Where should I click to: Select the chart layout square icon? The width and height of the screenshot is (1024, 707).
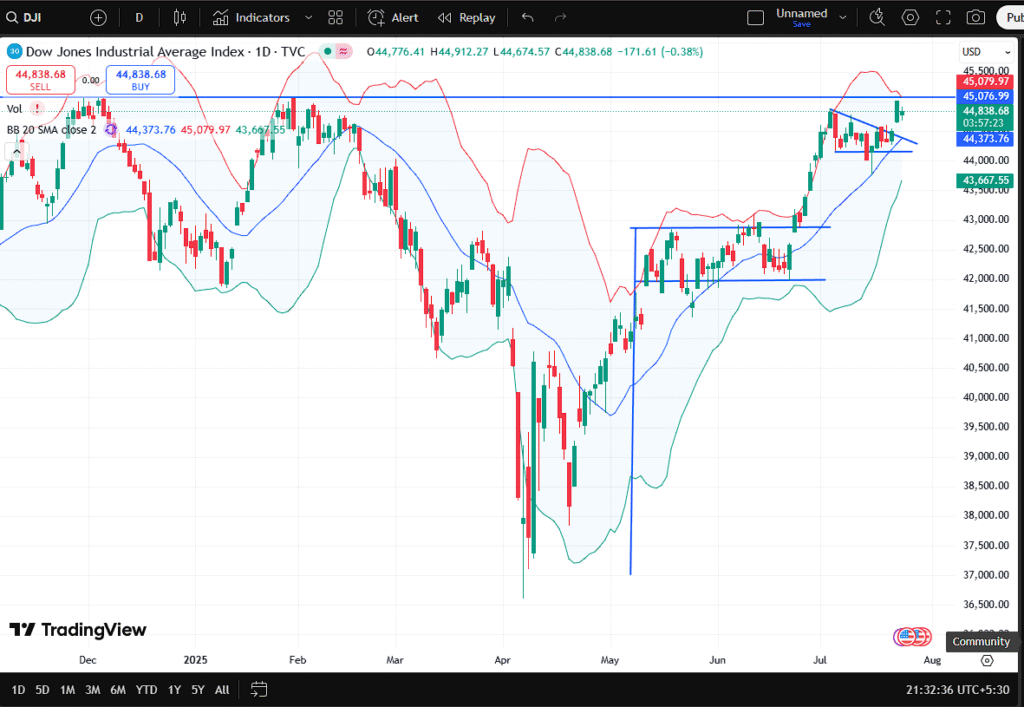[756, 18]
